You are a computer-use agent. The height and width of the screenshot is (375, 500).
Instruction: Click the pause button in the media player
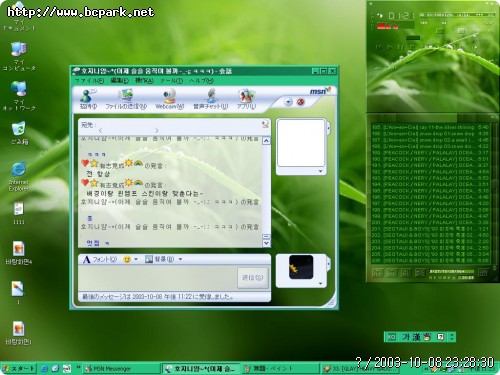coord(401,47)
